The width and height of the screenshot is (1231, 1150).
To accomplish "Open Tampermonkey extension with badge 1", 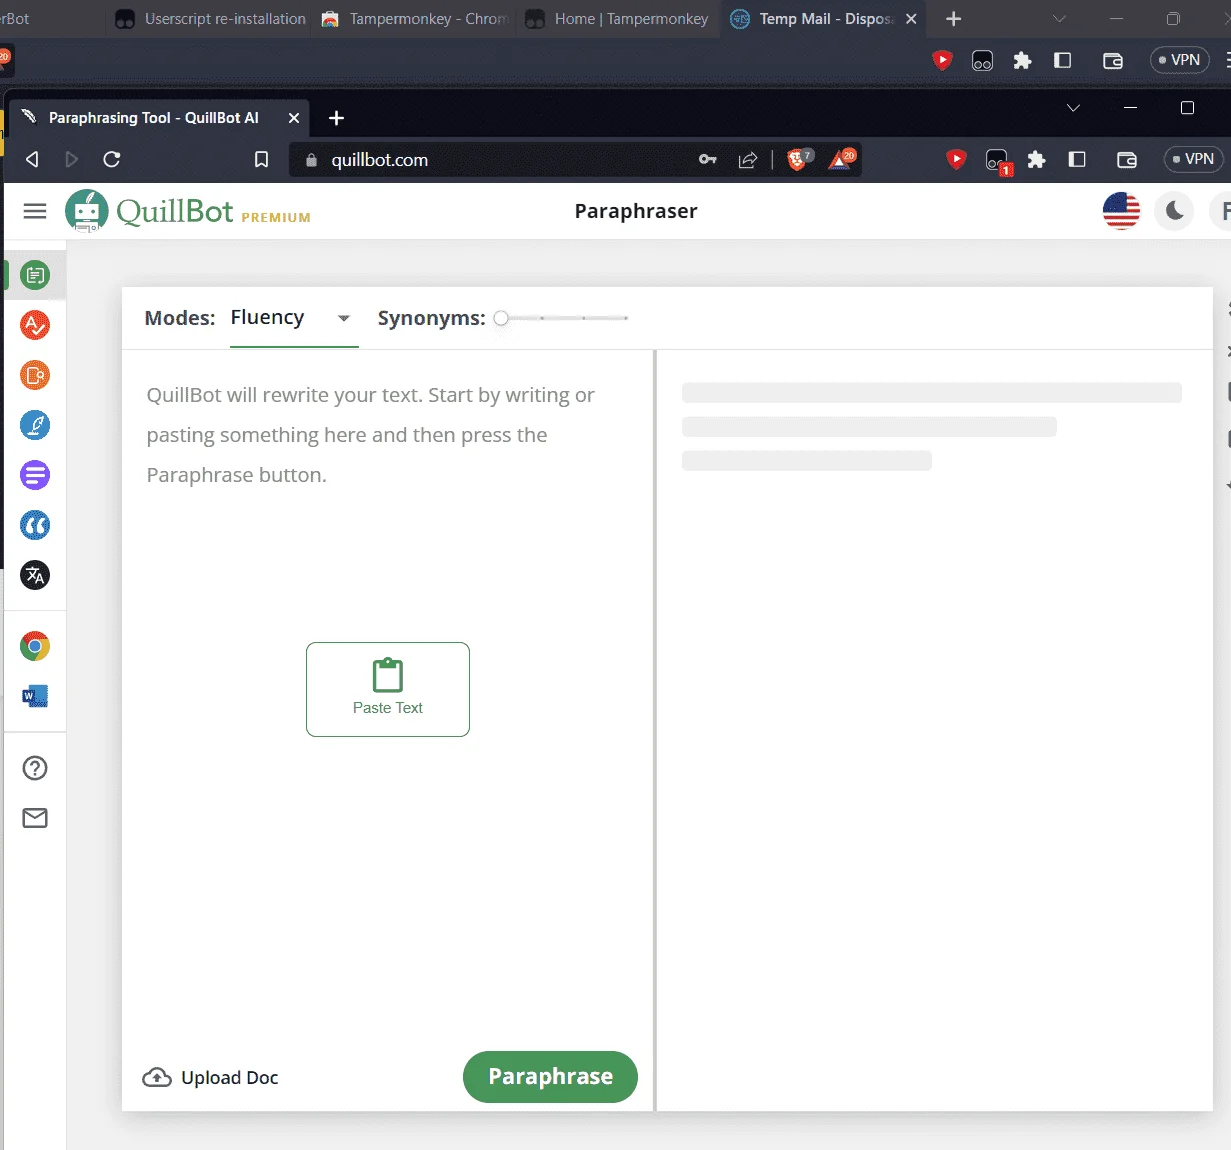I will tap(998, 161).
